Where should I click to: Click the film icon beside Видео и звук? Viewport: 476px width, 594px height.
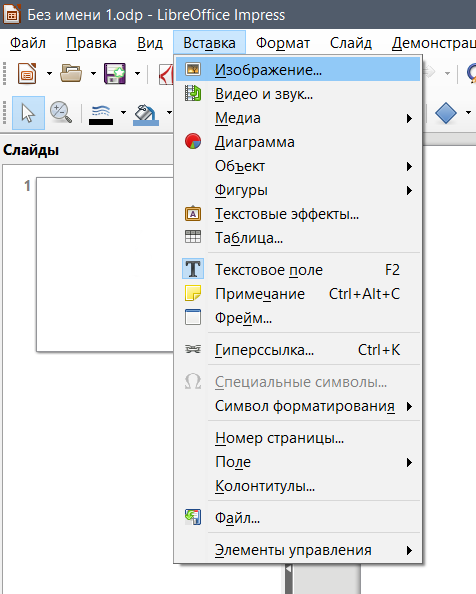(193, 94)
